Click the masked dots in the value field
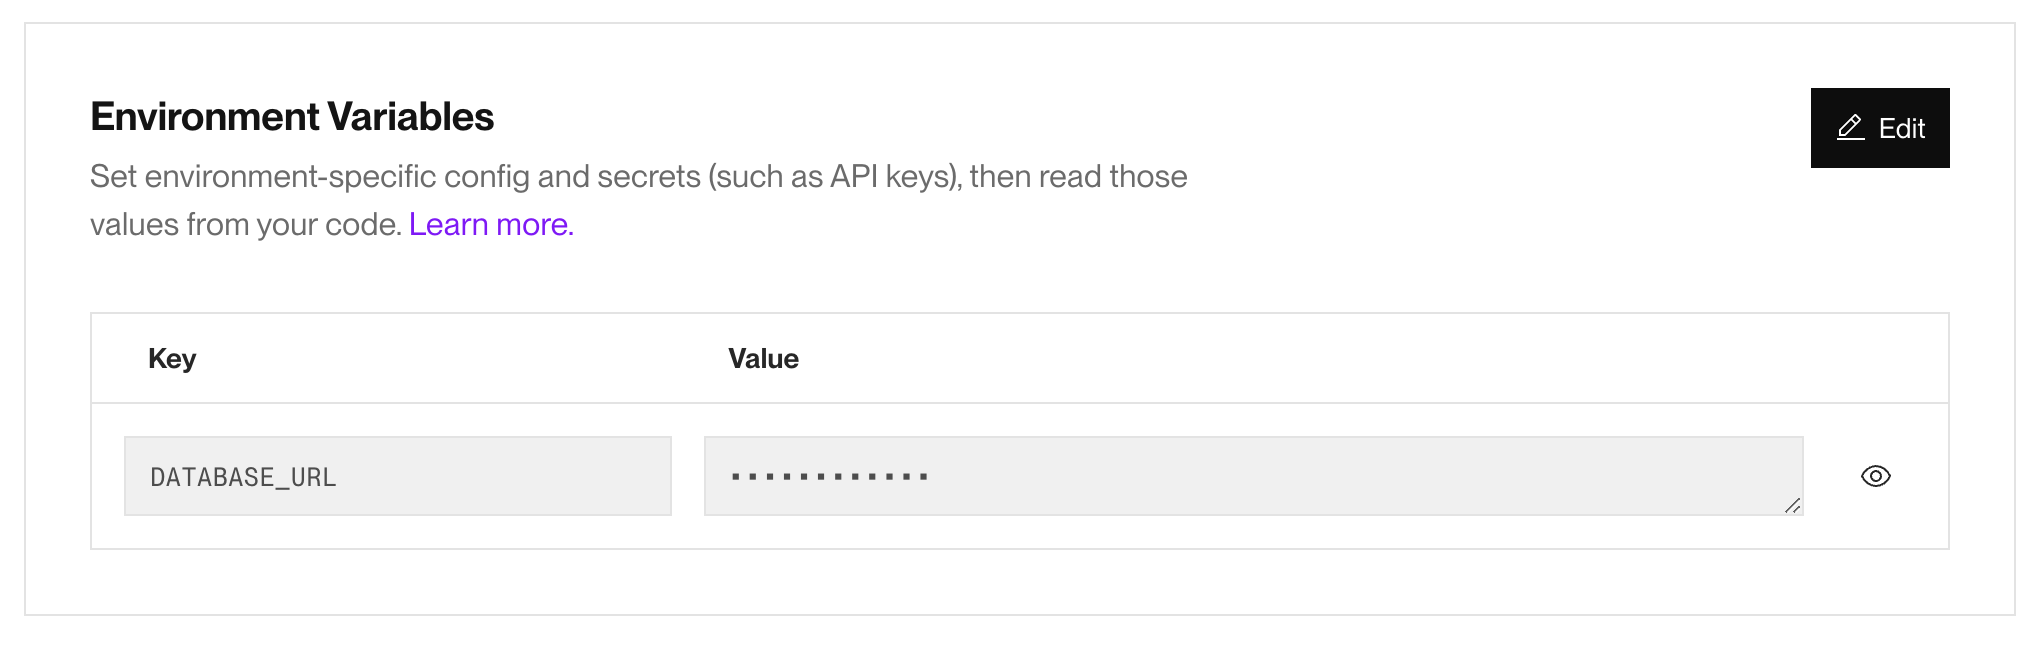 click(829, 476)
